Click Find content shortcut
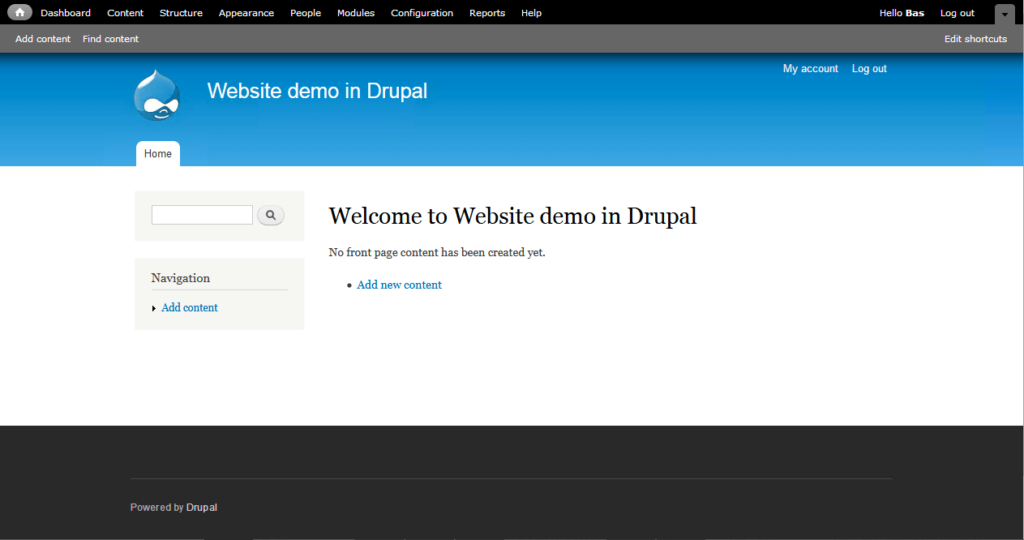This screenshot has width=1024, height=540. pyautogui.click(x=111, y=39)
